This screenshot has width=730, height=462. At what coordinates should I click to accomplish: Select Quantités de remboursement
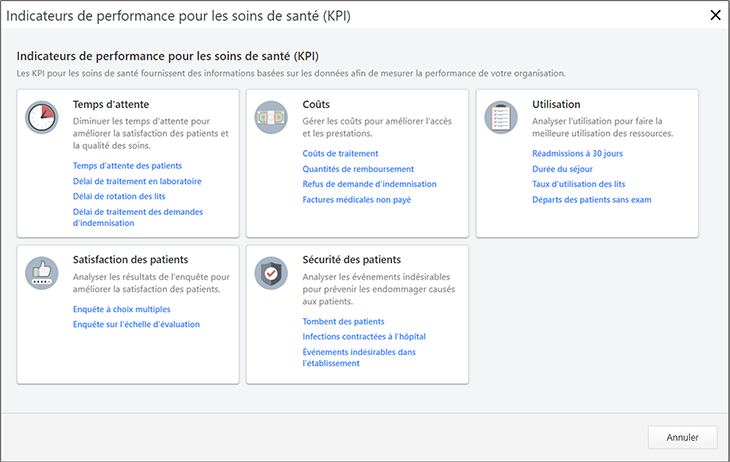coord(357,169)
